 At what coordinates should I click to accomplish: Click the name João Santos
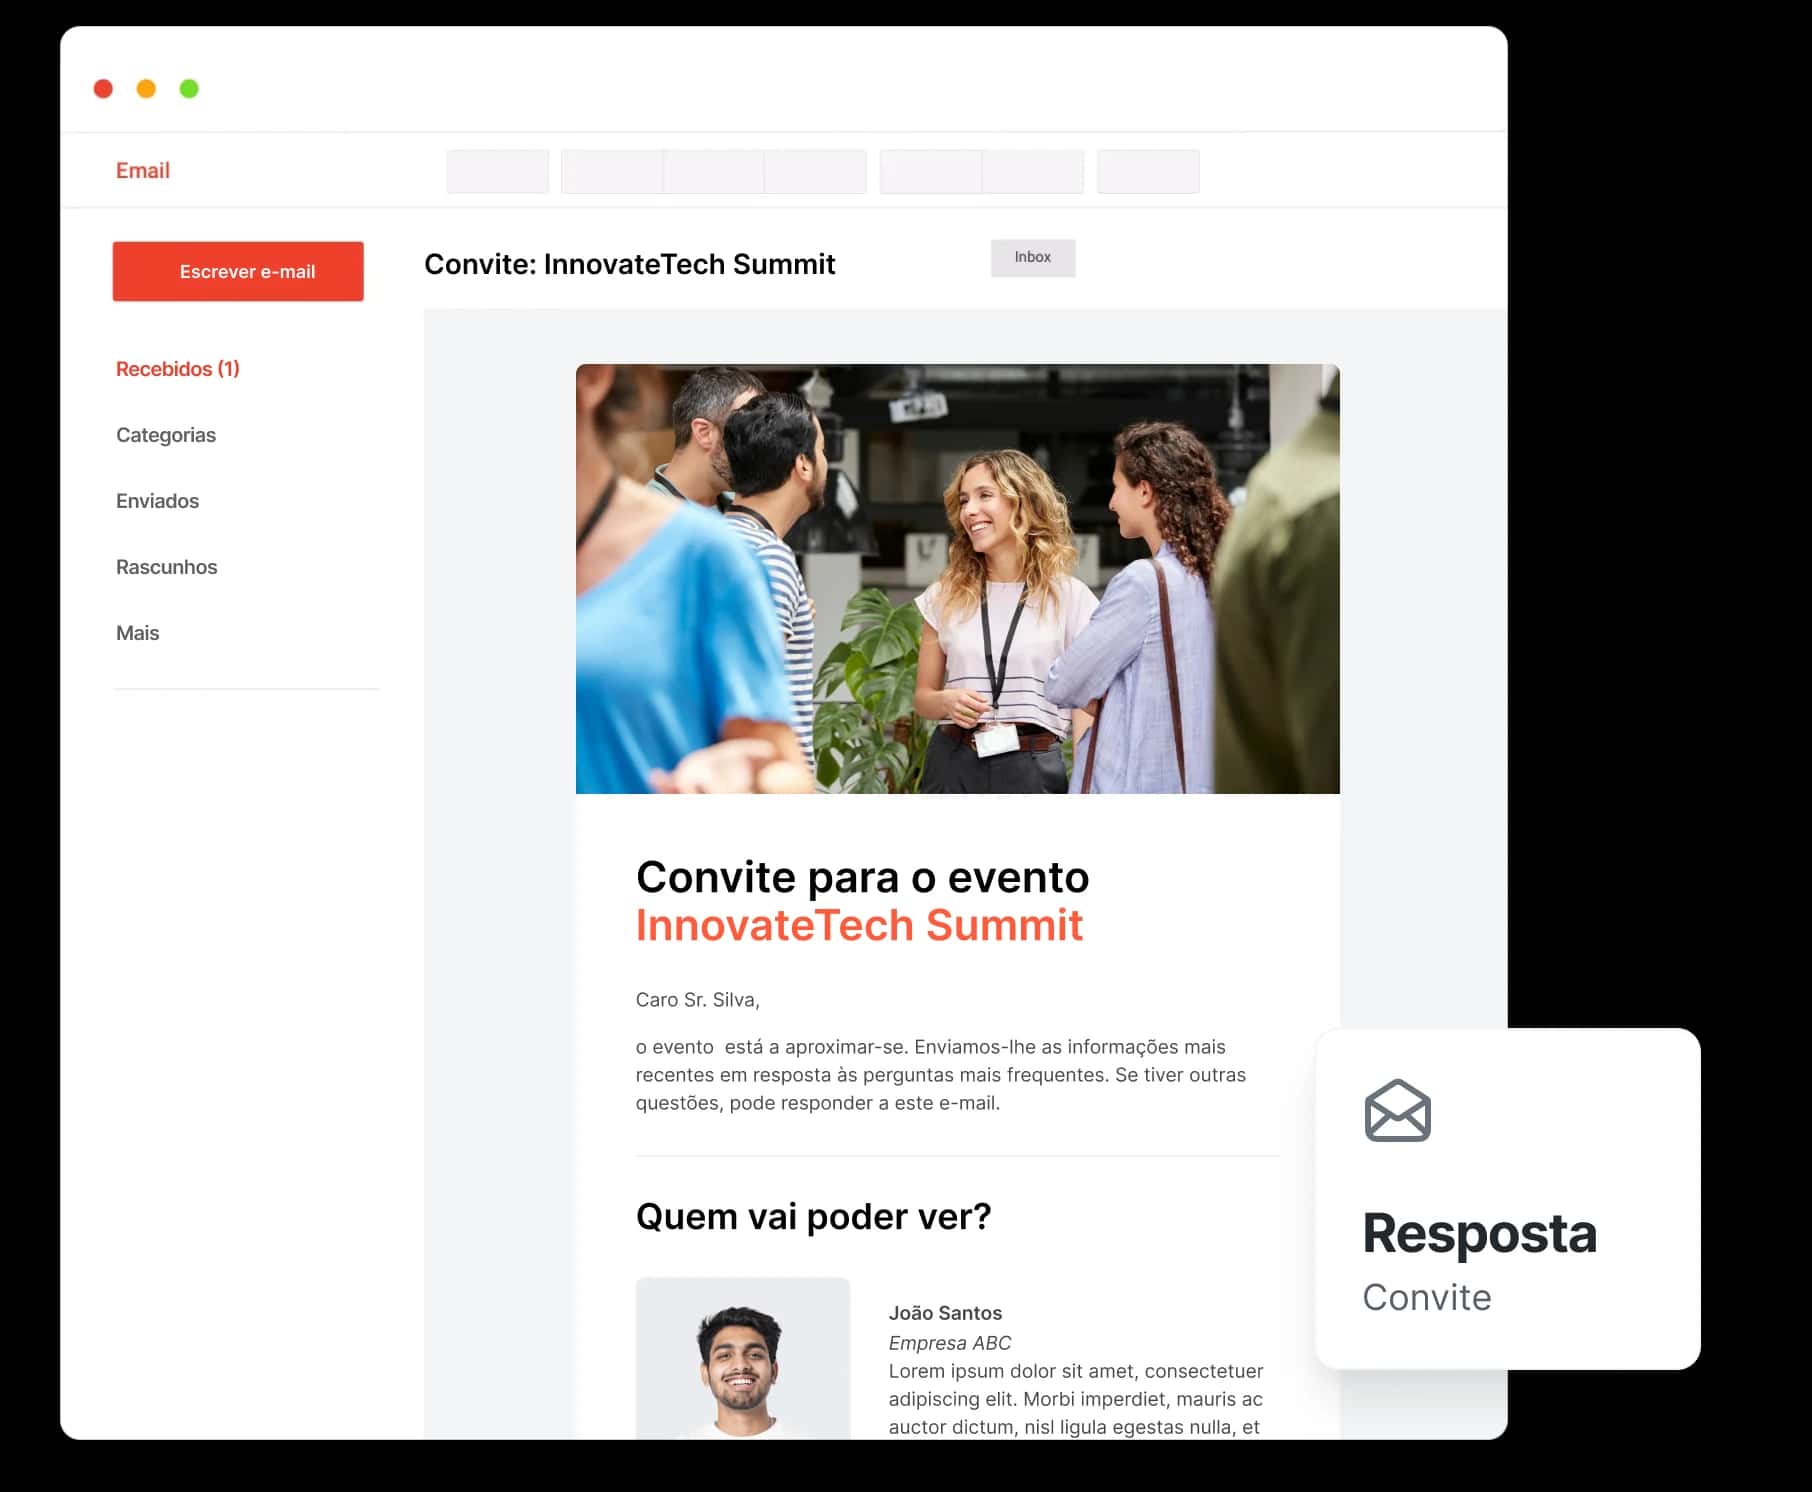coord(945,1313)
